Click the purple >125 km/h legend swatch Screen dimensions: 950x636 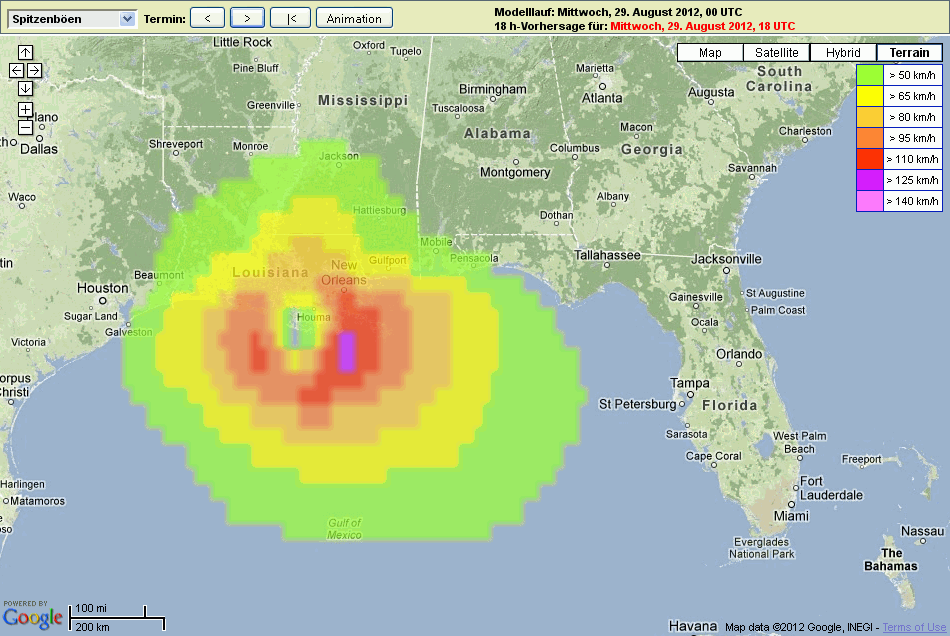click(x=870, y=180)
